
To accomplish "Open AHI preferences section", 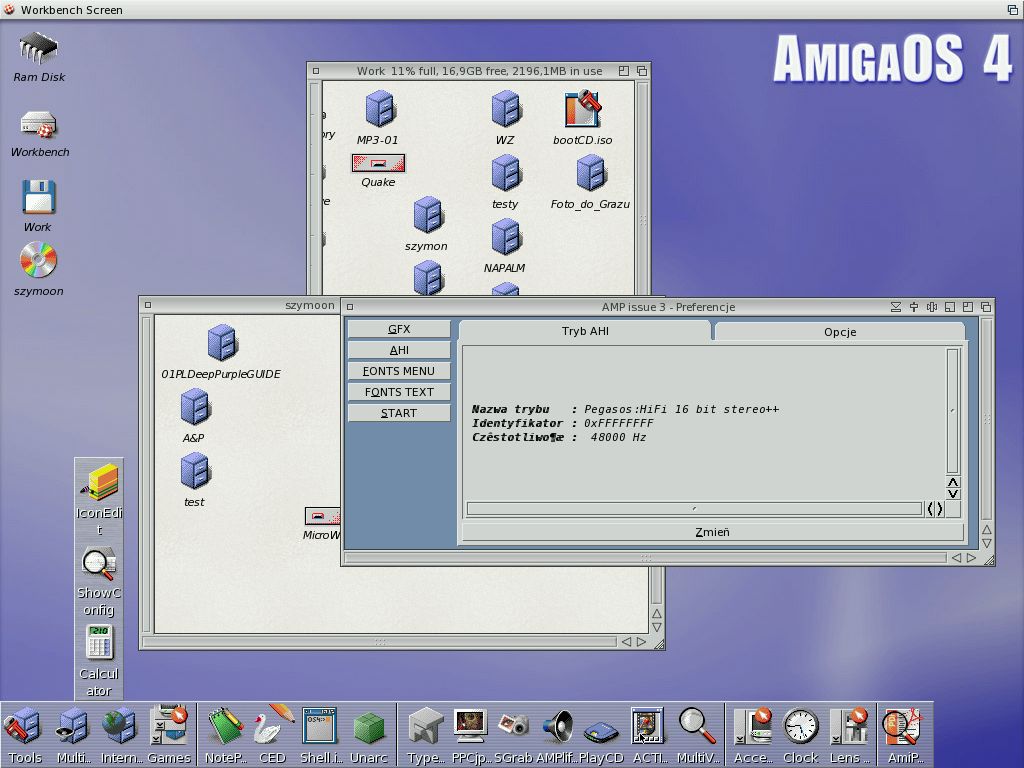I will point(399,350).
